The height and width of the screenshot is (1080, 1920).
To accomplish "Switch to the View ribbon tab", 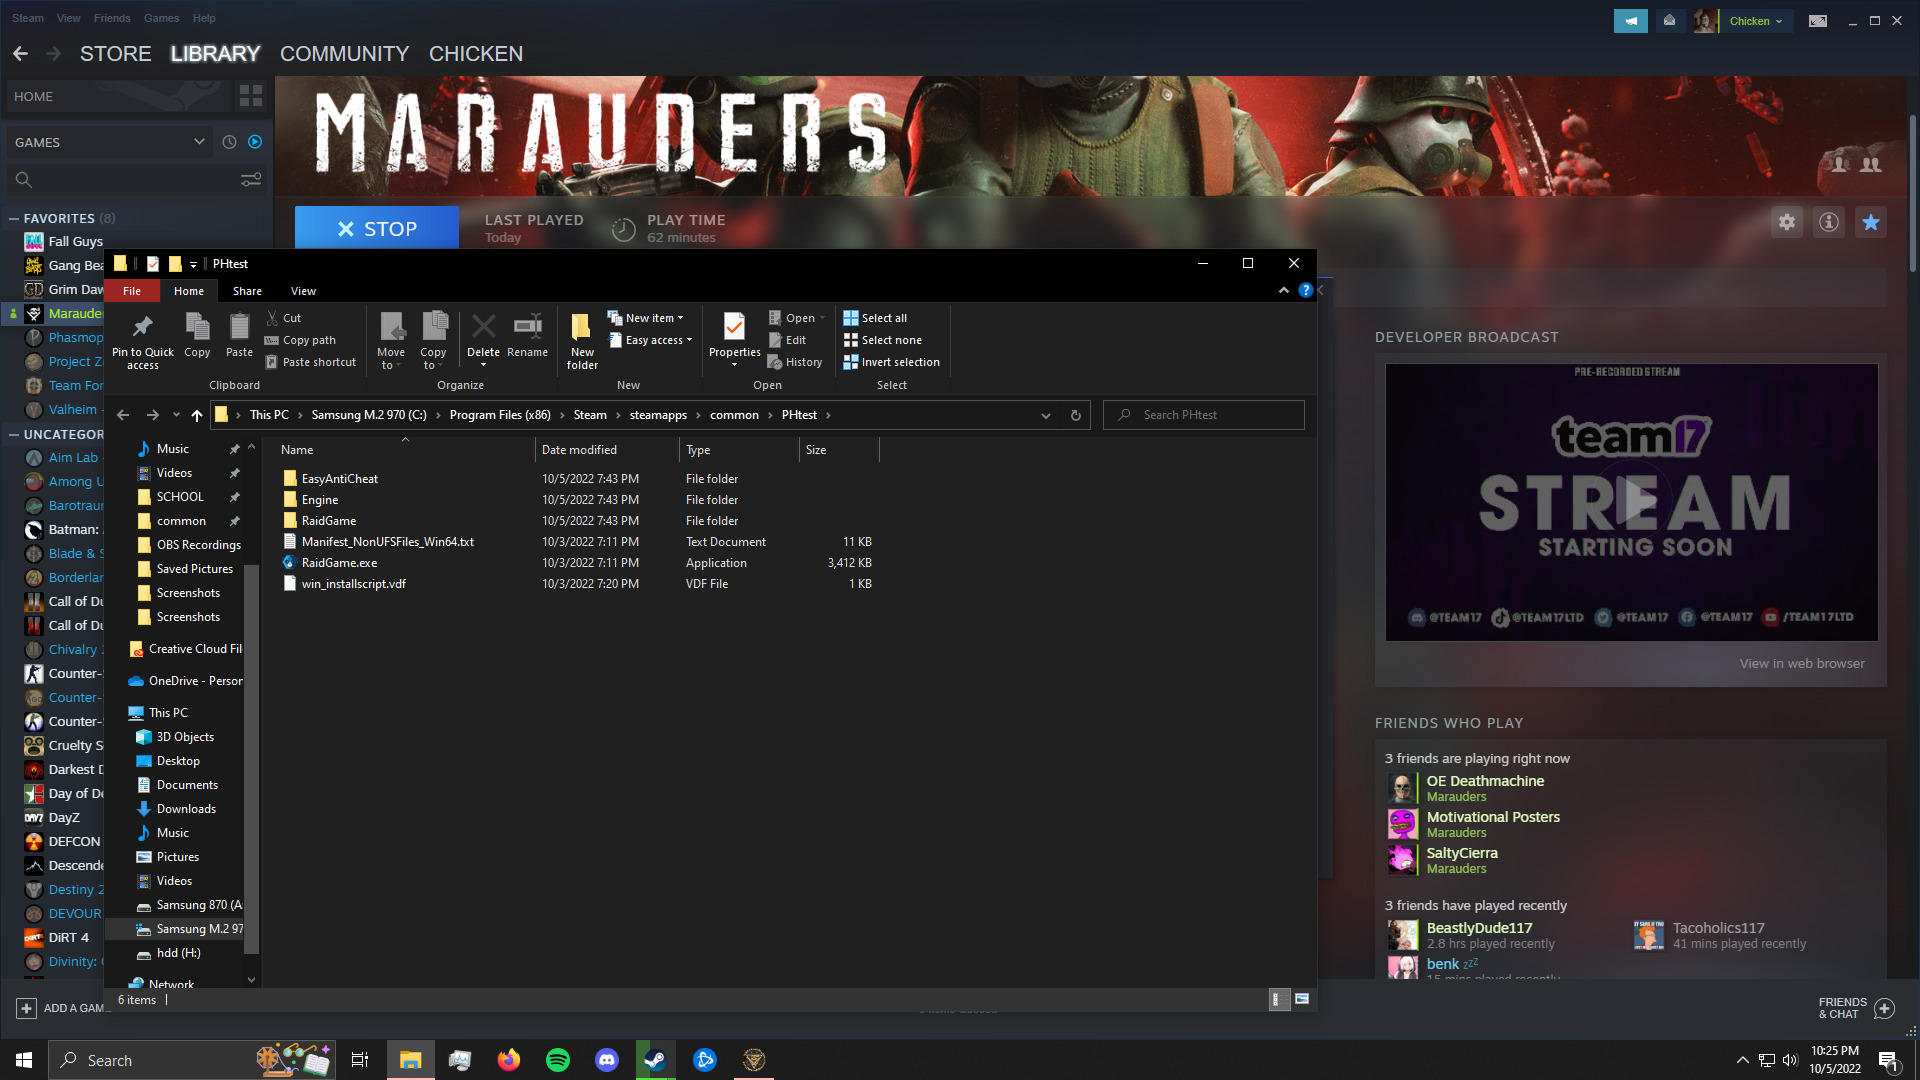I will click(x=303, y=291).
